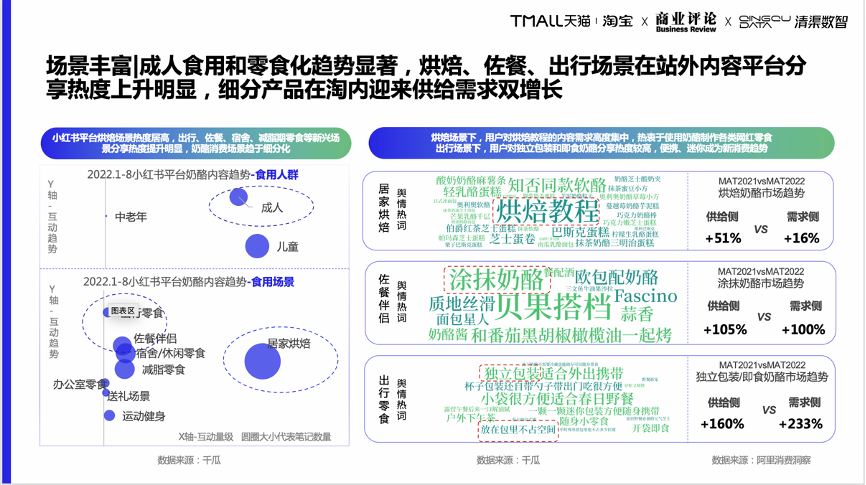Click the +105% supply figure
Screen dimensions: 866x485
725,329
